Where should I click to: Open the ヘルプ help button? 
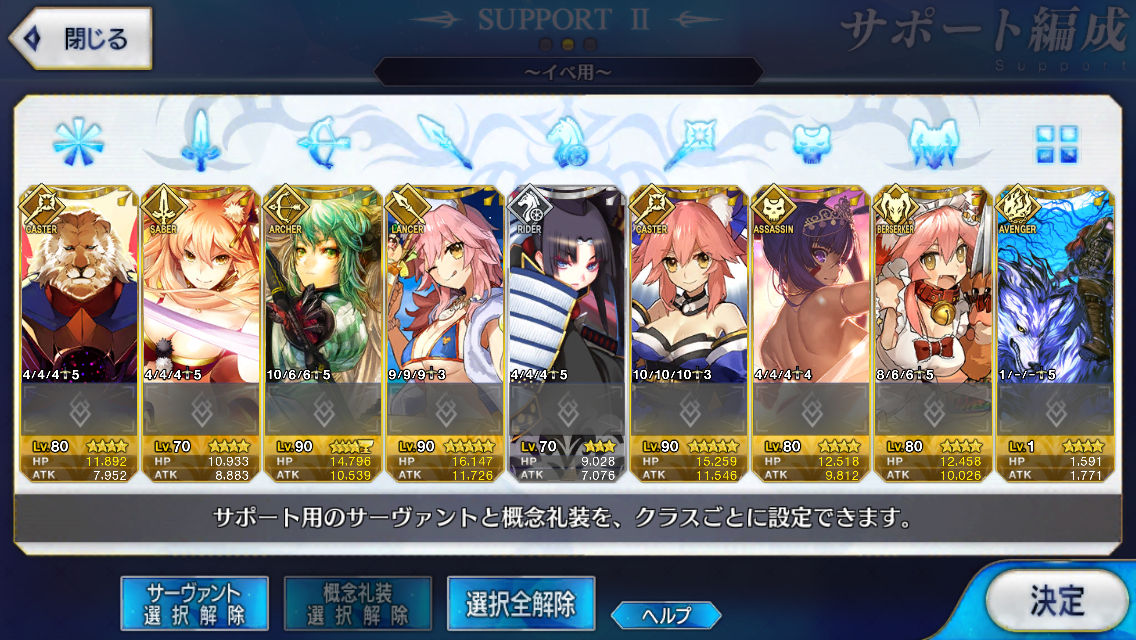pos(667,615)
